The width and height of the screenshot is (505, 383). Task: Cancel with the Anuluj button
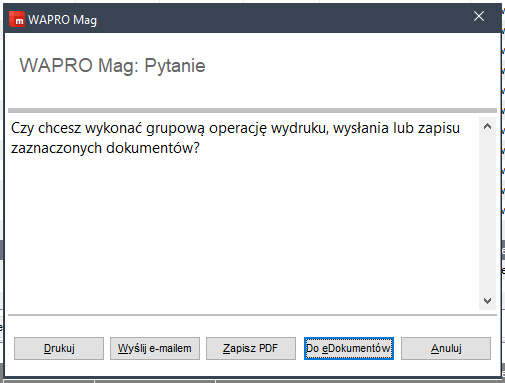click(446, 348)
